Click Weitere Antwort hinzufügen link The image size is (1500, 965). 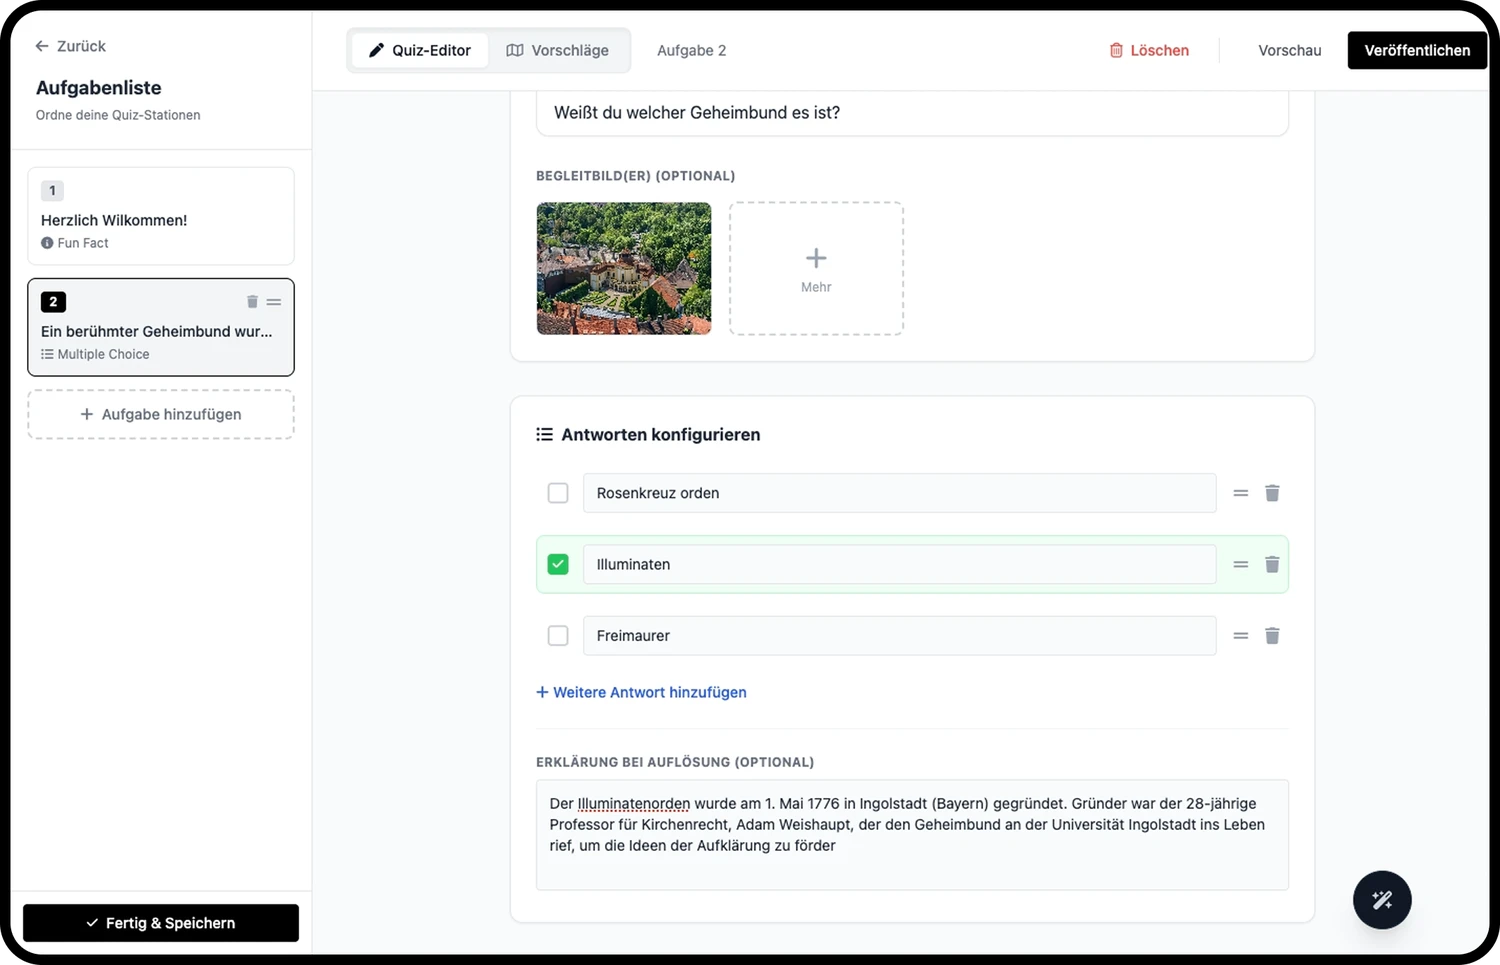pos(641,692)
